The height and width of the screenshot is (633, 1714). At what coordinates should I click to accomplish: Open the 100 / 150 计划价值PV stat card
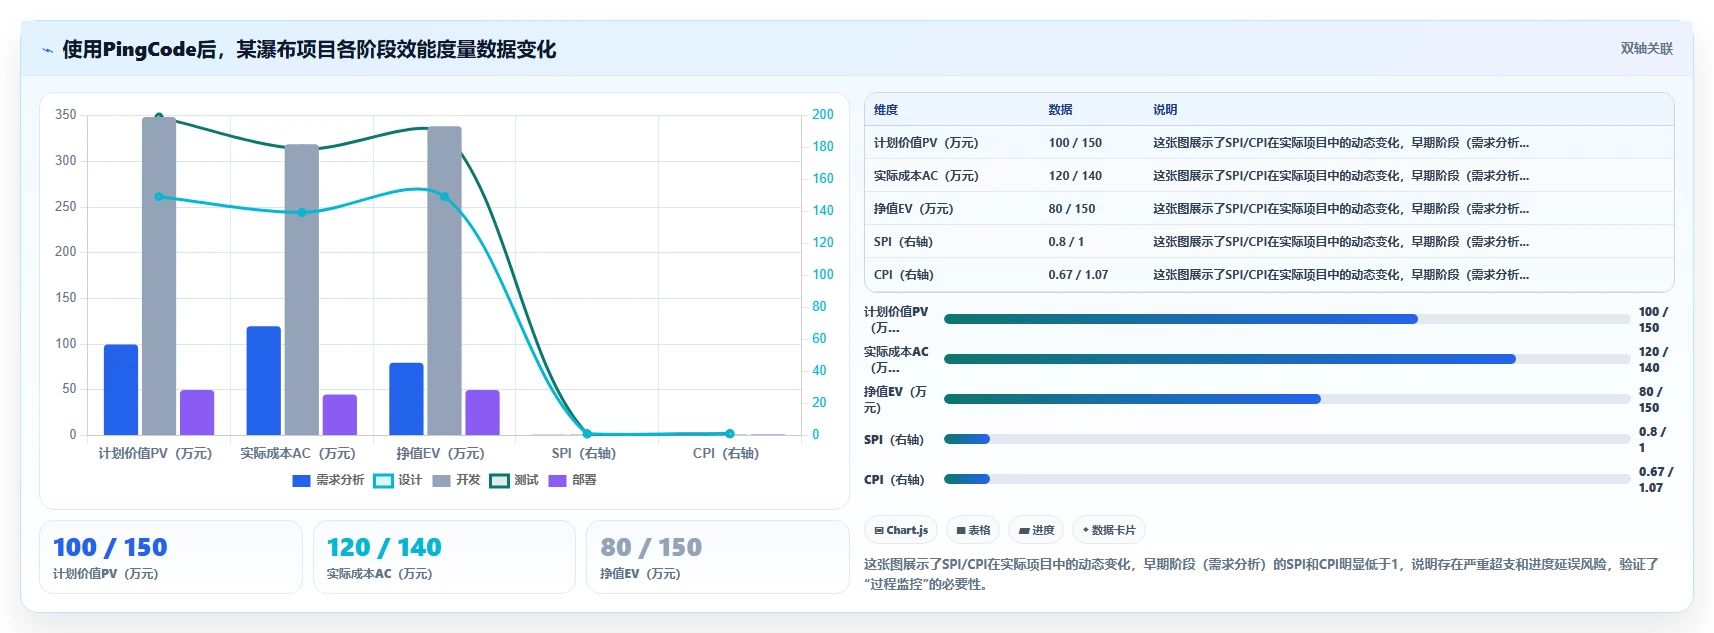[x=170, y=557]
